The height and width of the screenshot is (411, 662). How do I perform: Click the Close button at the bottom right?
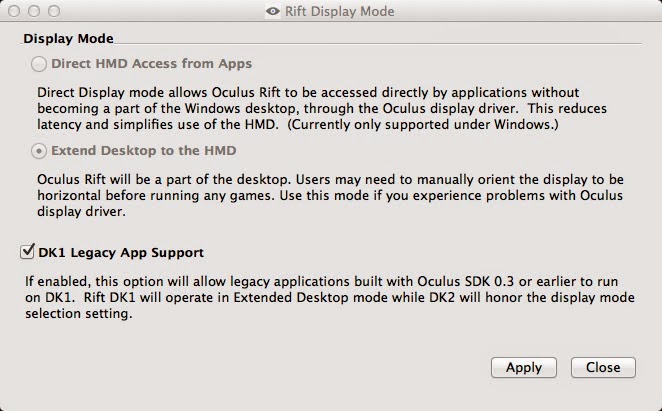[603, 367]
